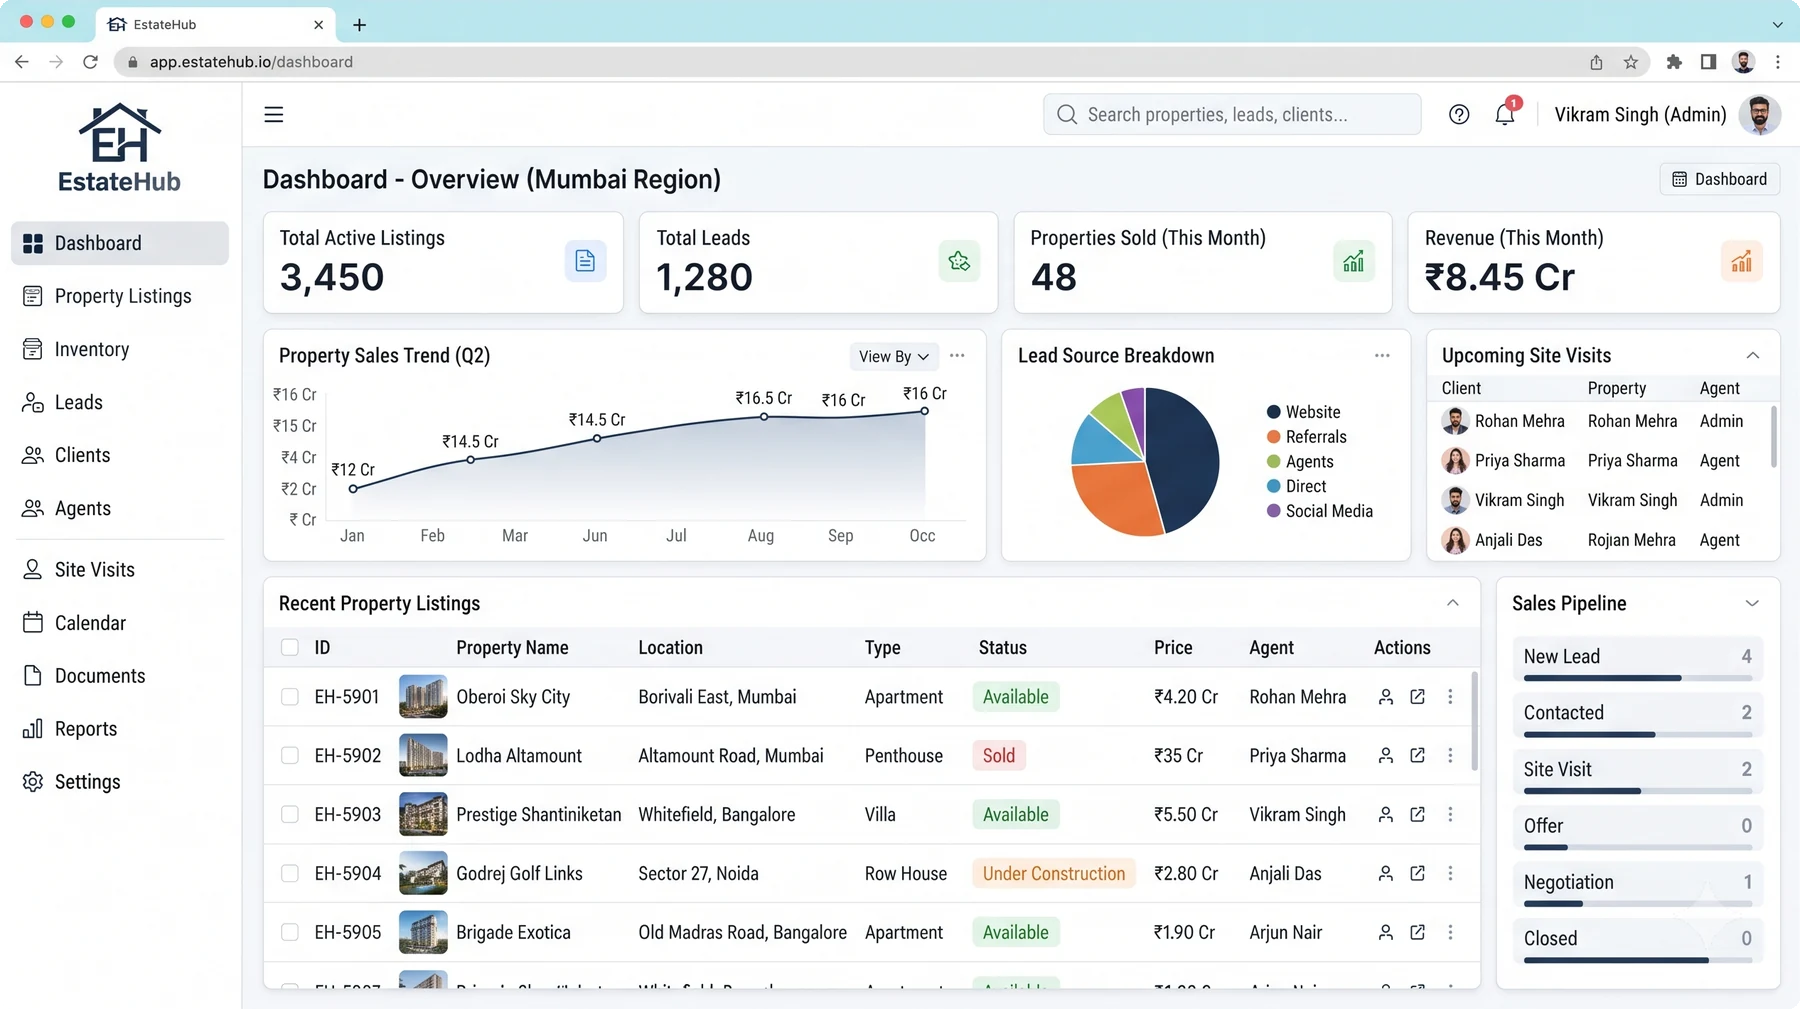This screenshot has width=1800, height=1009.
Task: Click the Revenue card chart icon
Action: pos(1741,261)
